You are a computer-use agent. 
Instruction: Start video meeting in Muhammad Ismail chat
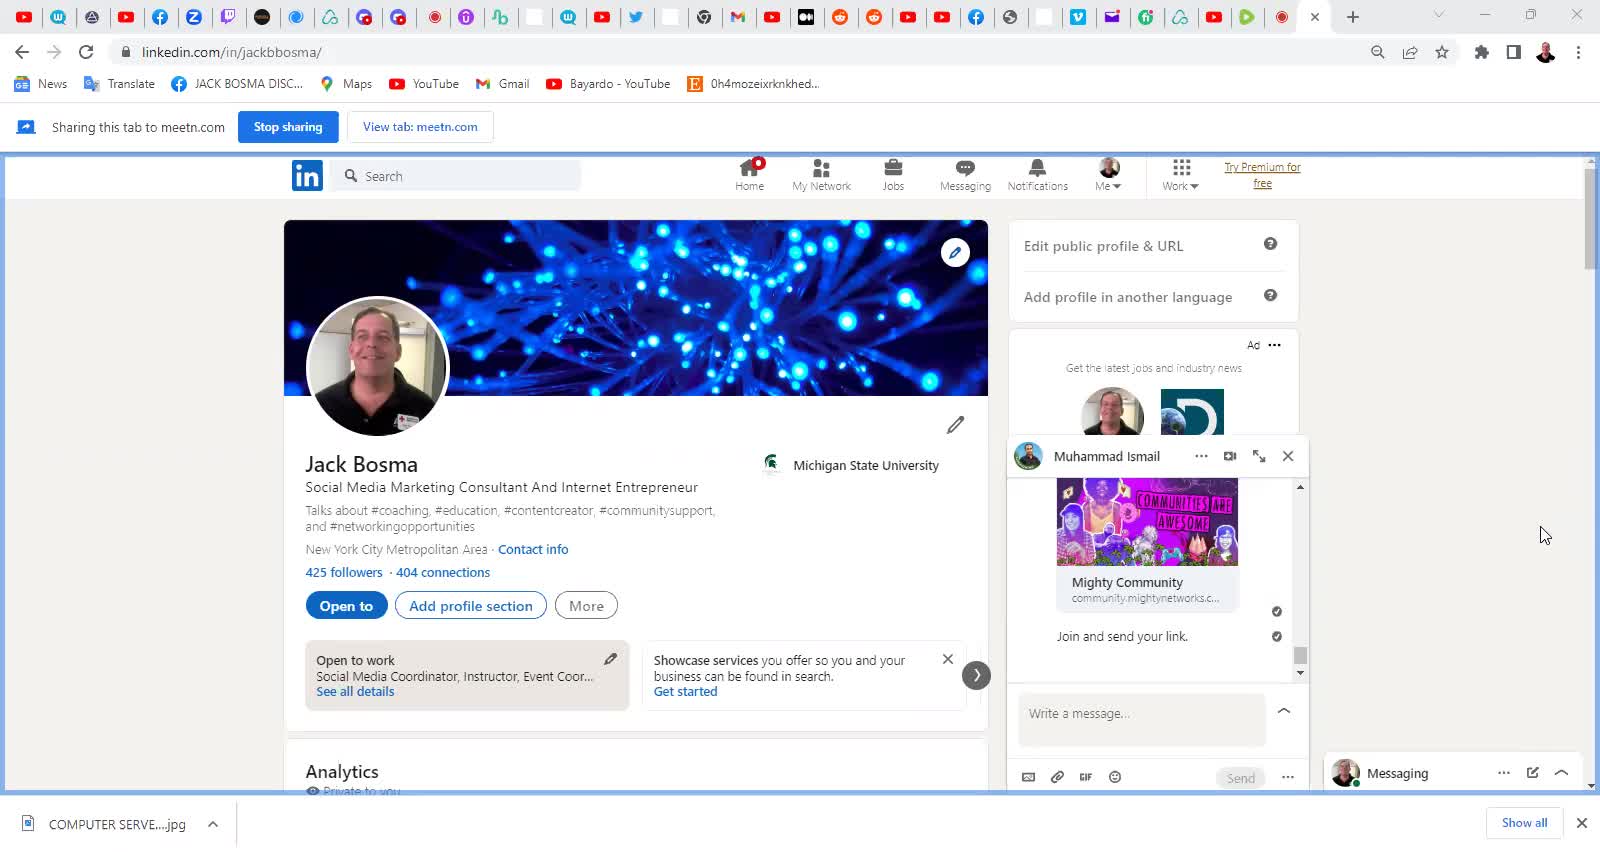point(1230,456)
